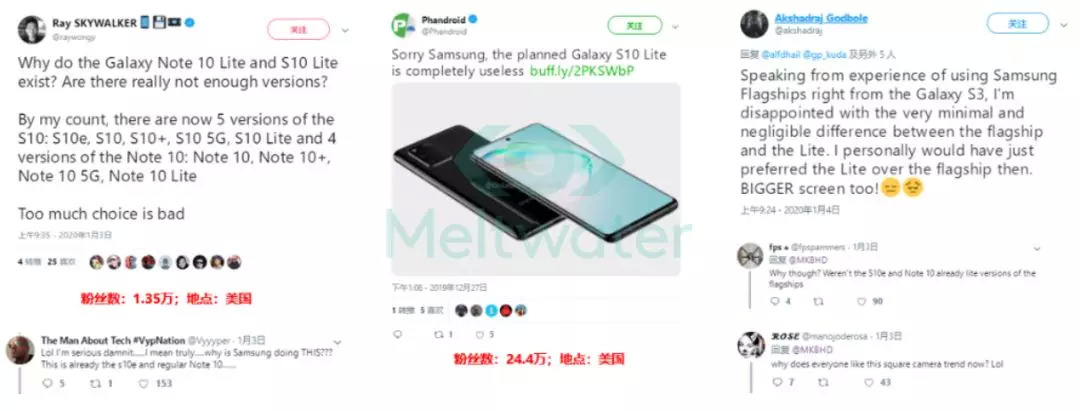Image resolution: width=1080 pixels, height=411 pixels.
Task: Click the heart icon with 90 likes on fps's reply
Action: coord(860,301)
